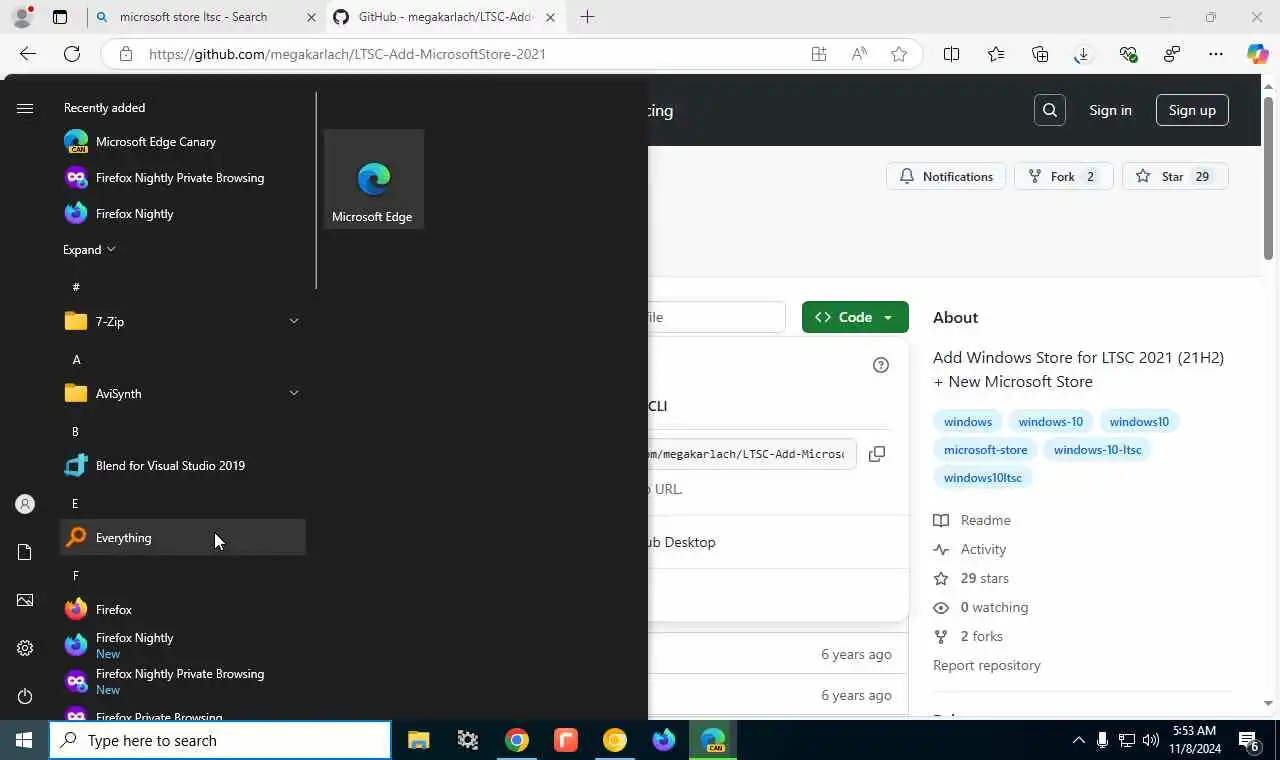Open Pictures from Start sidebar
The height and width of the screenshot is (760, 1280).
pos(25,600)
